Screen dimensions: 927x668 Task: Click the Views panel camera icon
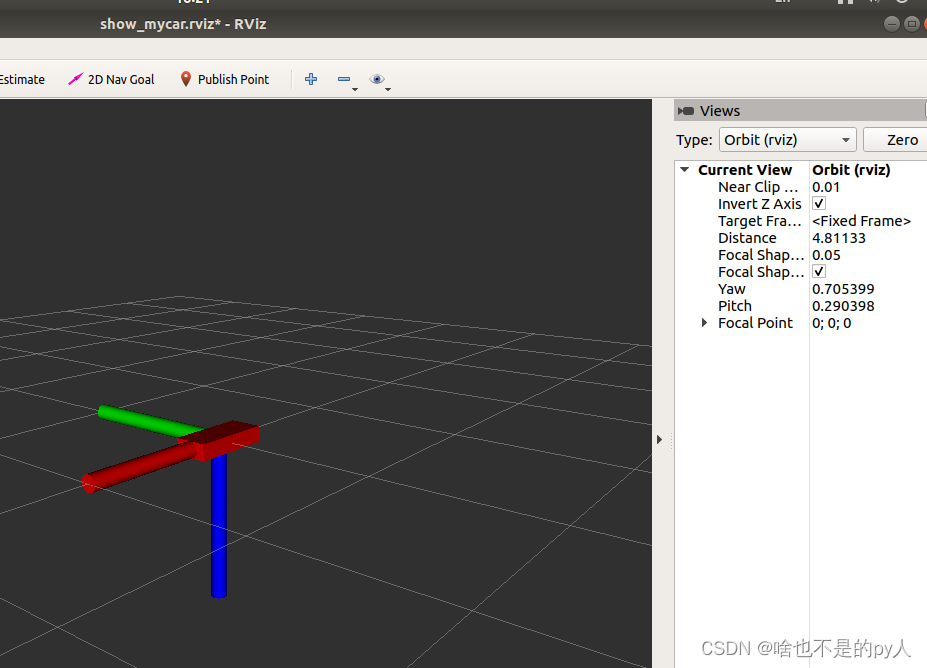(x=686, y=111)
